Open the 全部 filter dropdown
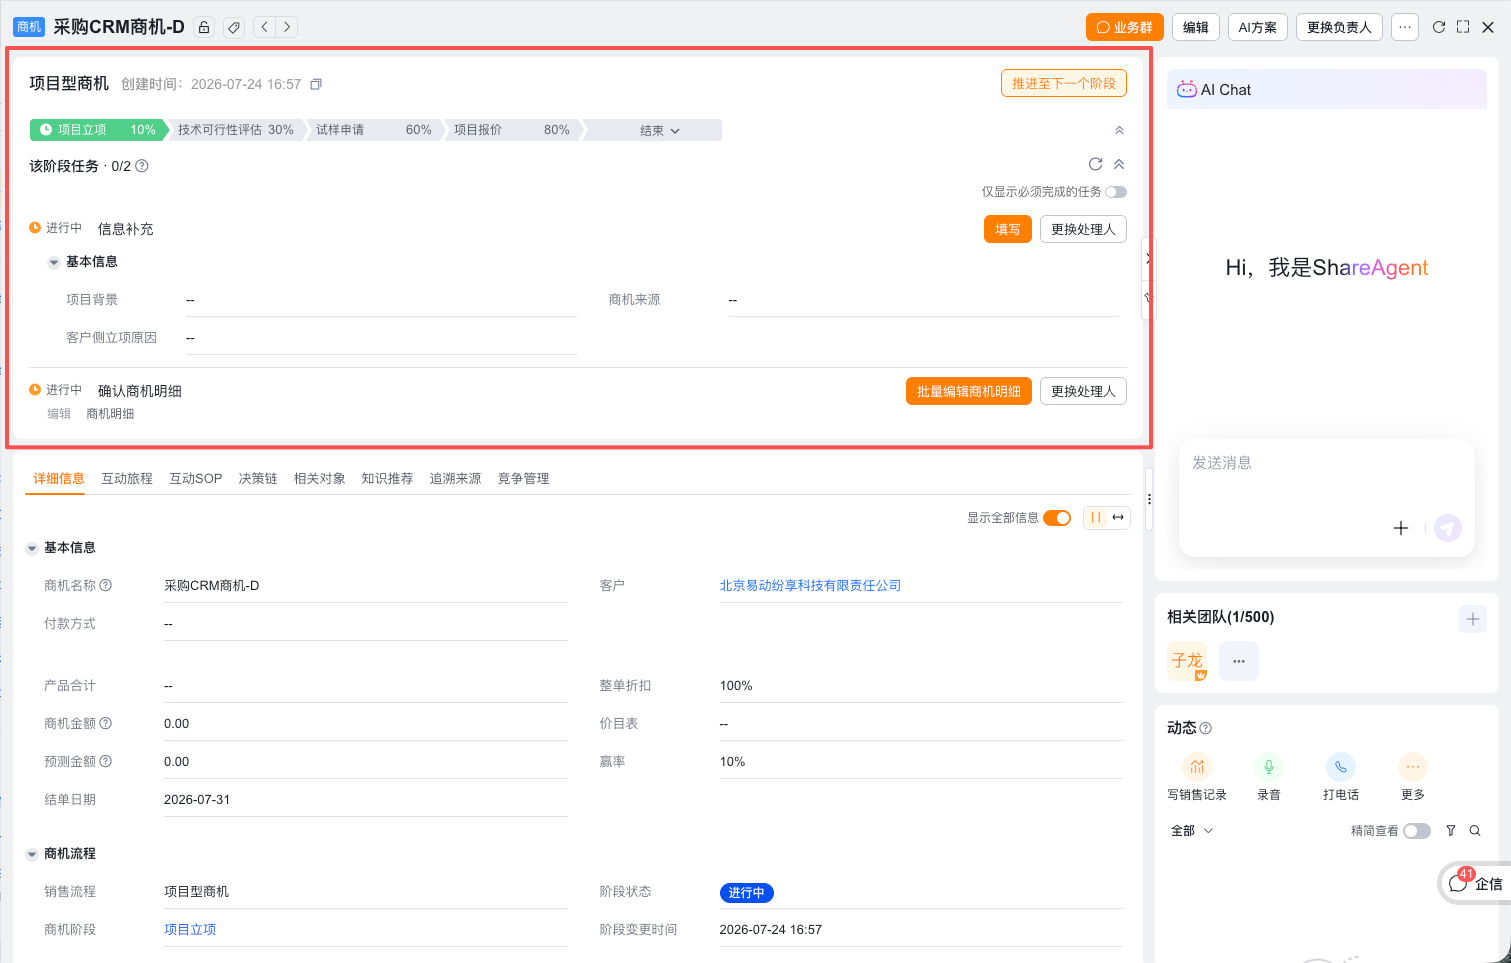Image resolution: width=1511 pixels, height=963 pixels. [x=1192, y=831]
